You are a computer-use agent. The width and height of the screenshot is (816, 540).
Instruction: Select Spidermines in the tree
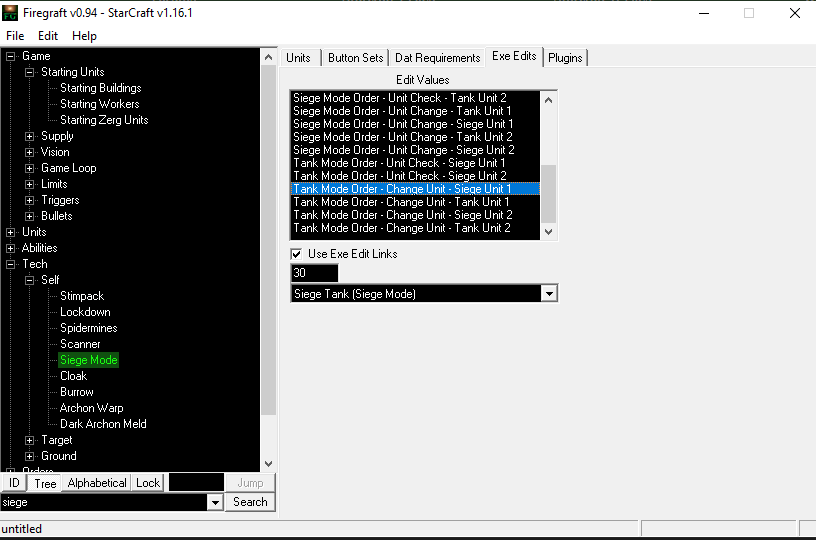click(x=88, y=328)
